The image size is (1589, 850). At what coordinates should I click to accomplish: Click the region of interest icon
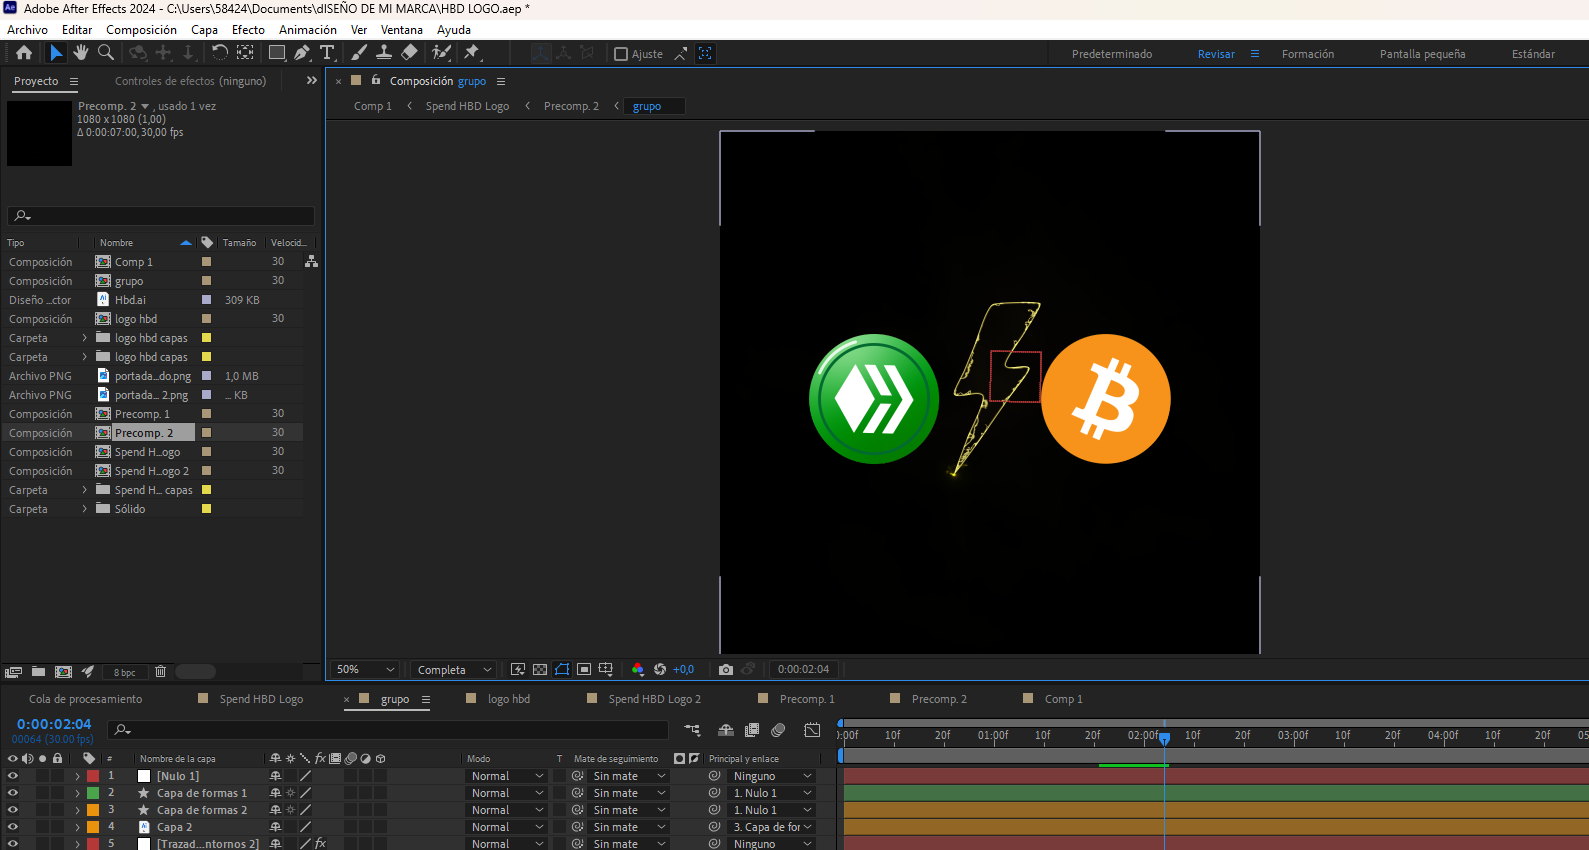[x=584, y=670]
